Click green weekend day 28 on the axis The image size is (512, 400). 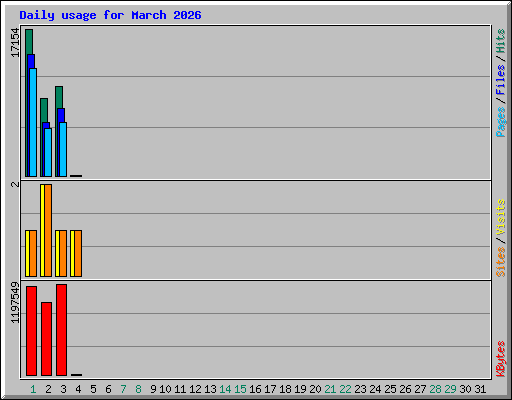[435, 389]
